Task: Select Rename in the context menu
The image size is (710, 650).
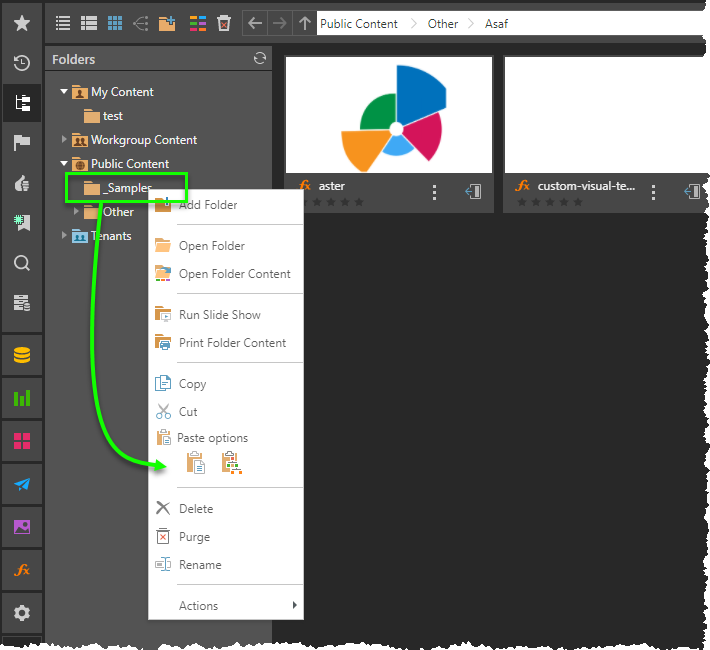Action: coord(200,565)
